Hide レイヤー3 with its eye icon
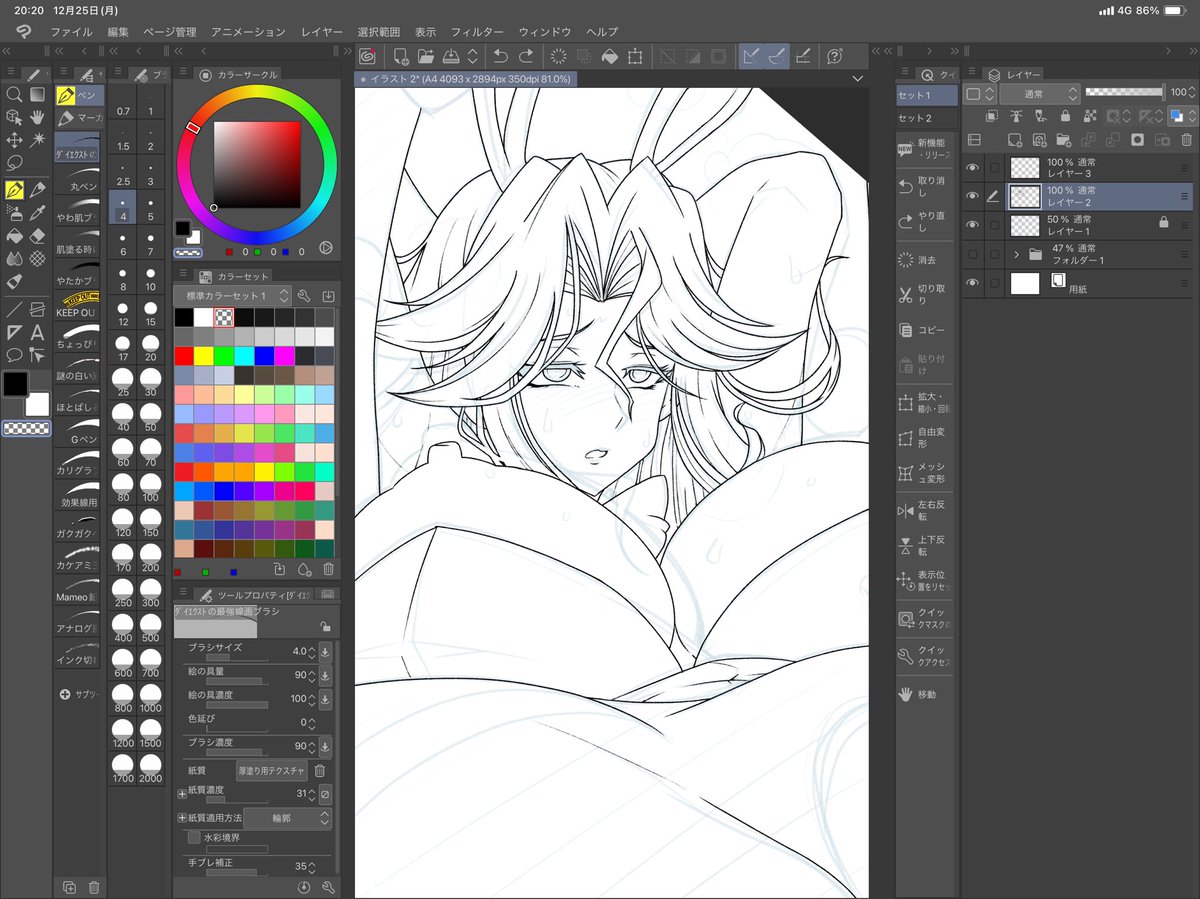Image resolution: width=1200 pixels, height=899 pixels. pyautogui.click(x=973, y=167)
